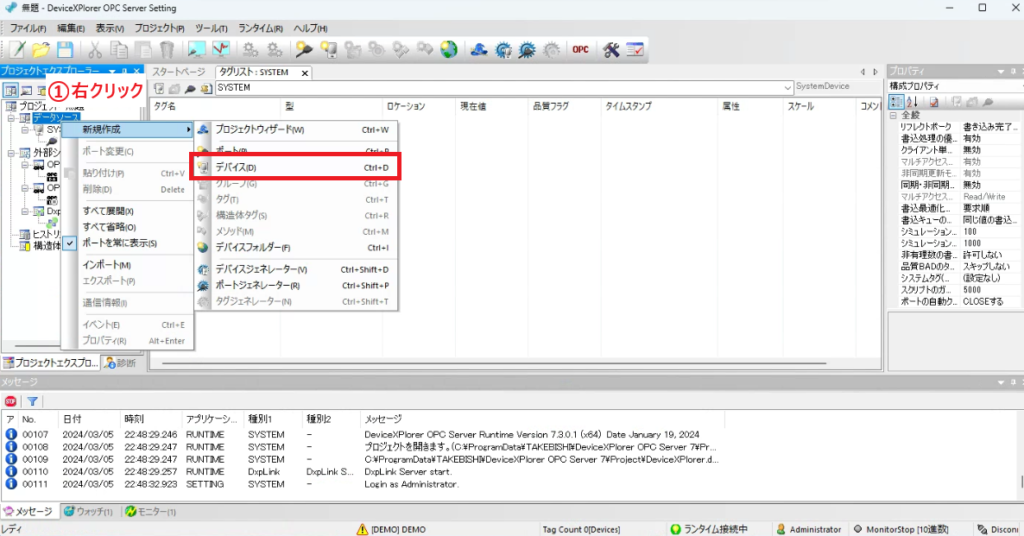Image resolution: width=1024 pixels, height=536 pixels.
Task: Click the lightbulb device toolbar icon
Action: tap(328, 50)
